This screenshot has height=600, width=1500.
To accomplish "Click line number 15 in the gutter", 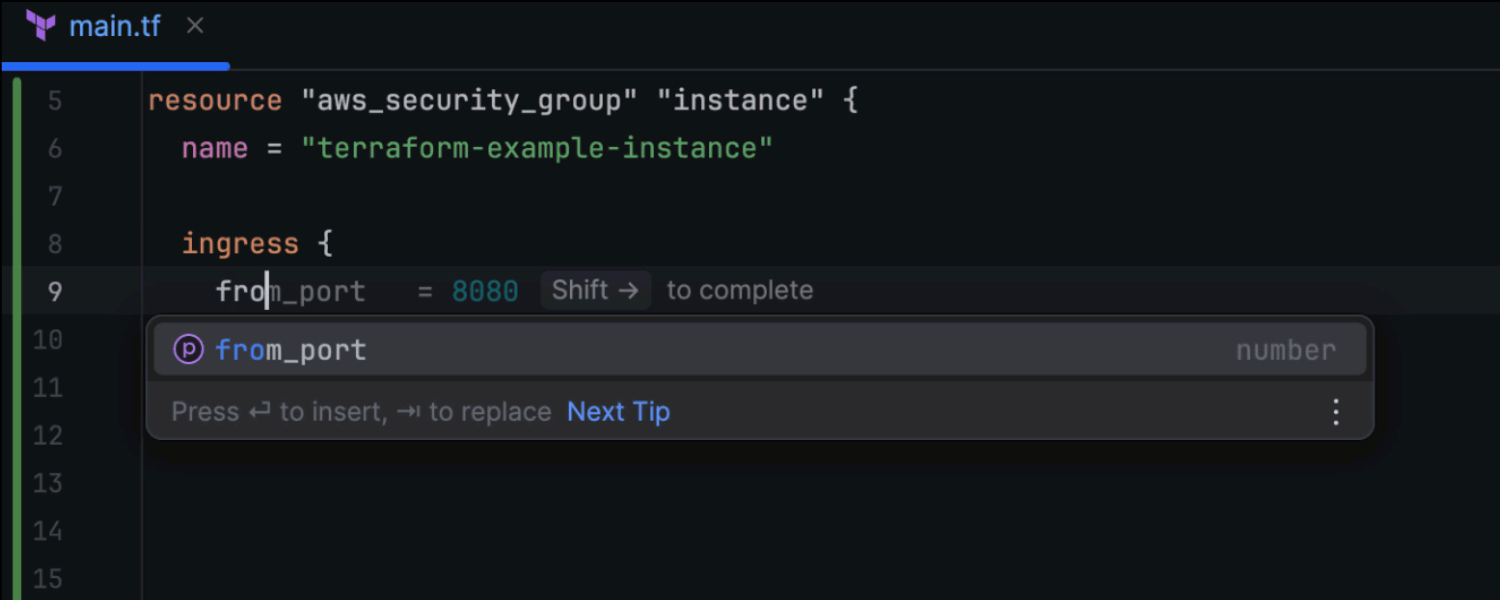I will tap(48, 579).
